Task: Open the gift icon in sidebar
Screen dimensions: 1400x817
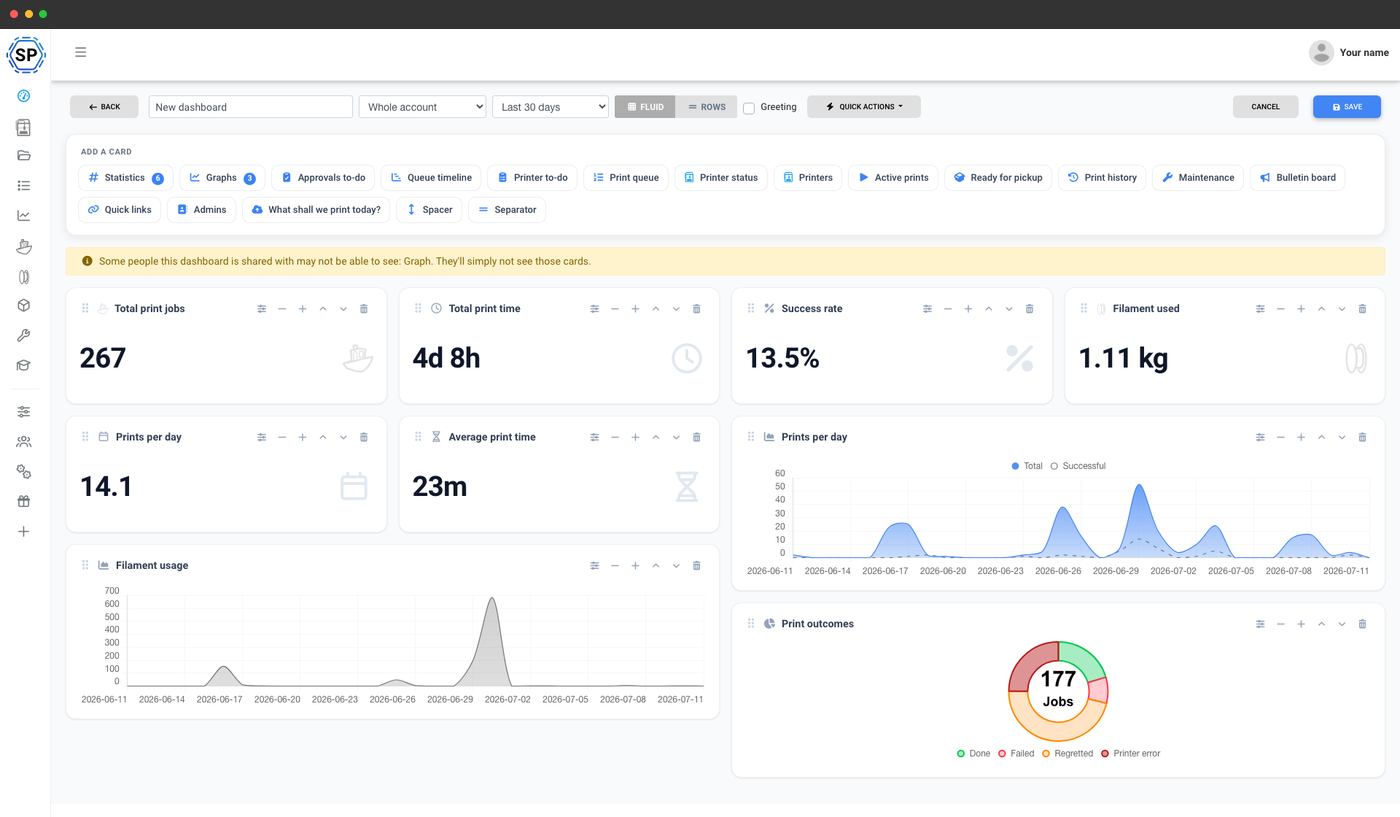Action: pyautogui.click(x=24, y=502)
